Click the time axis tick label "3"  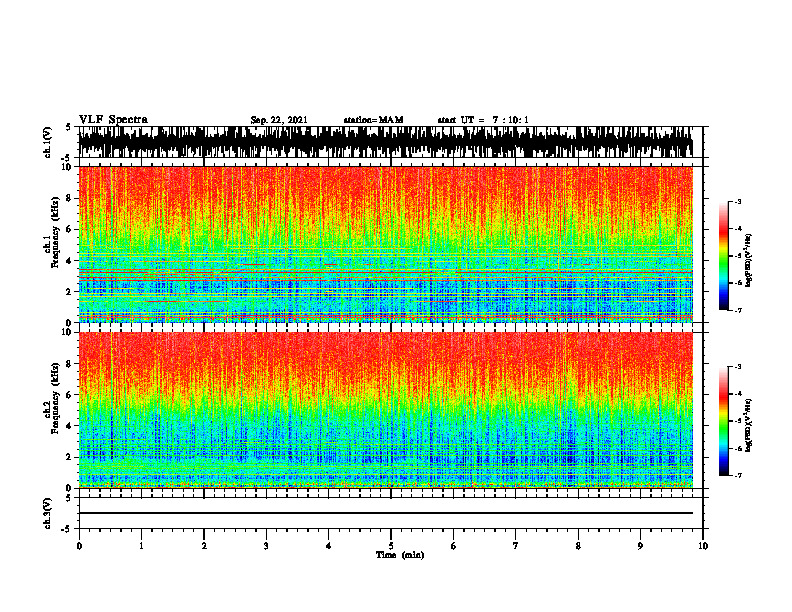click(x=266, y=546)
